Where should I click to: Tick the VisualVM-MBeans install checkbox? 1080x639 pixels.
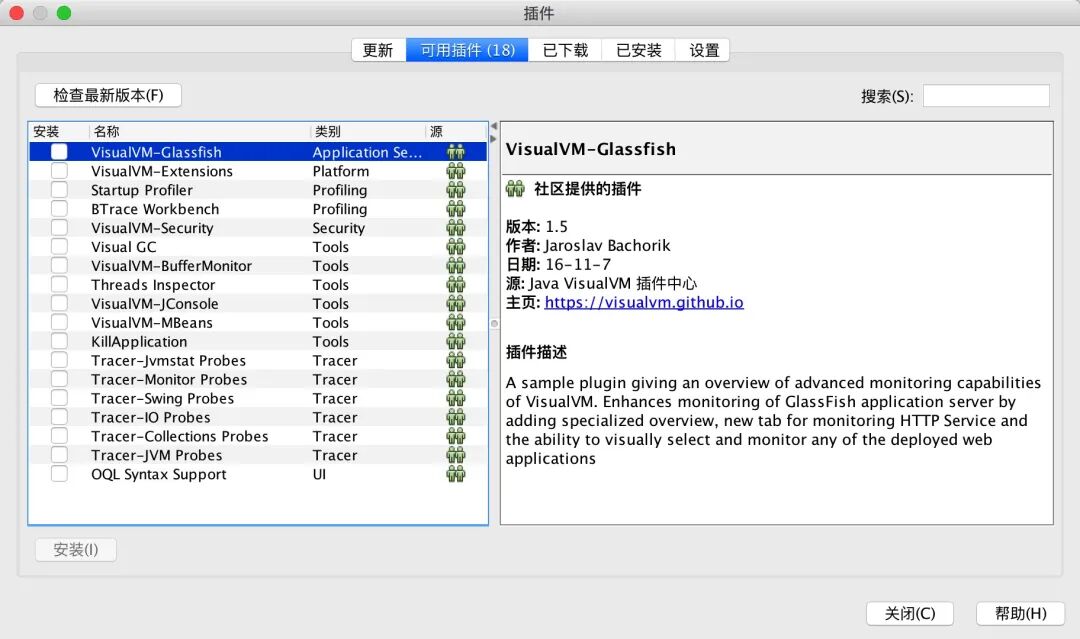[59, 322]
